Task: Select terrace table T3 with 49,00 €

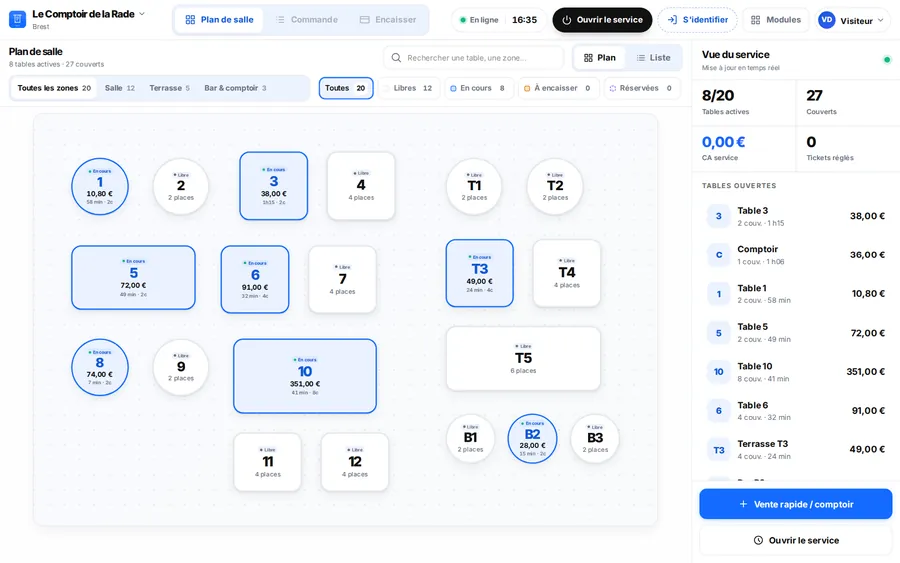Action: pyautogui.click(x=480, y=273)
